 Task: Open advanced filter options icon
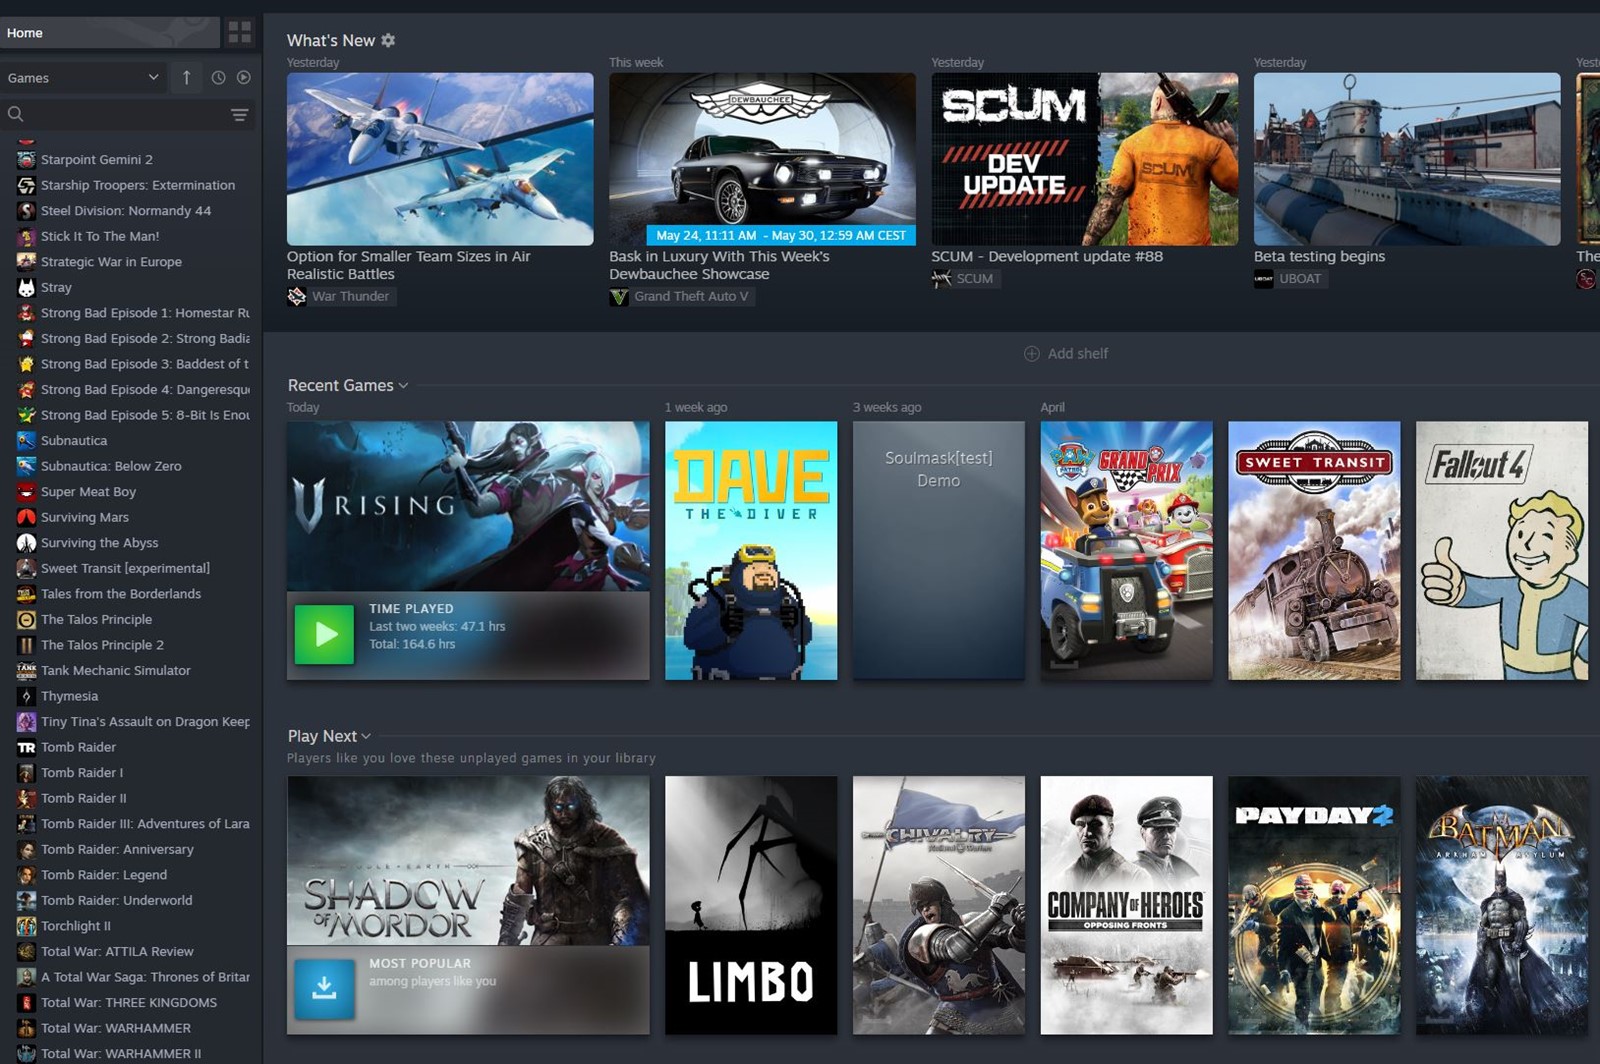(x=240, y=115)
